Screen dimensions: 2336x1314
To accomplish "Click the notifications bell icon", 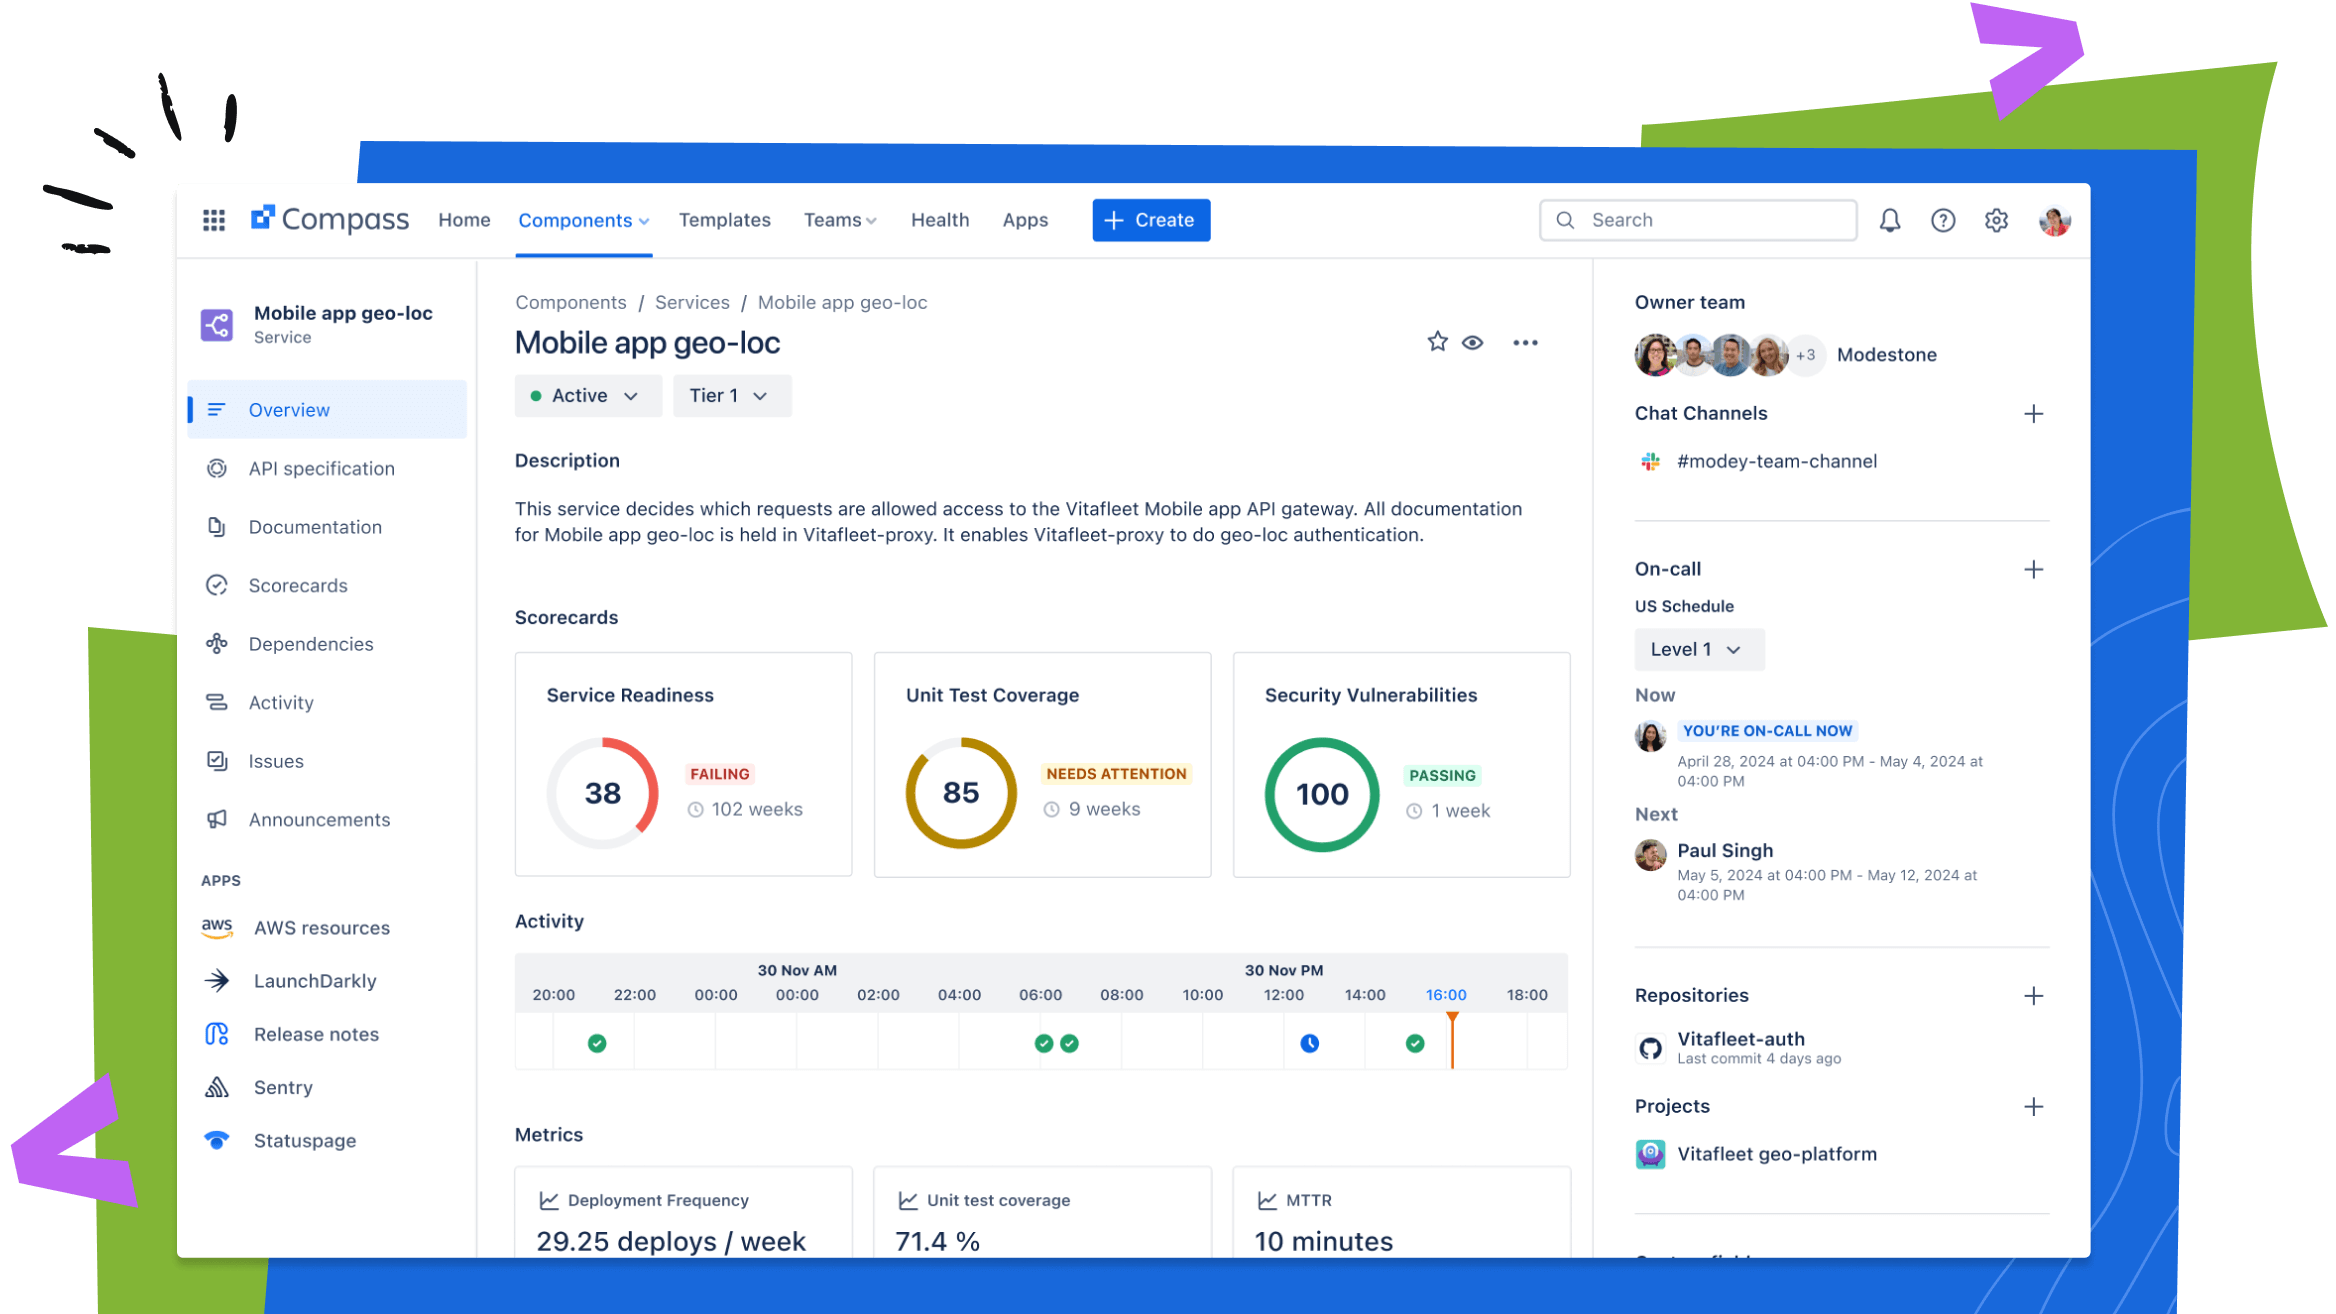I will tap(1889, 220).
